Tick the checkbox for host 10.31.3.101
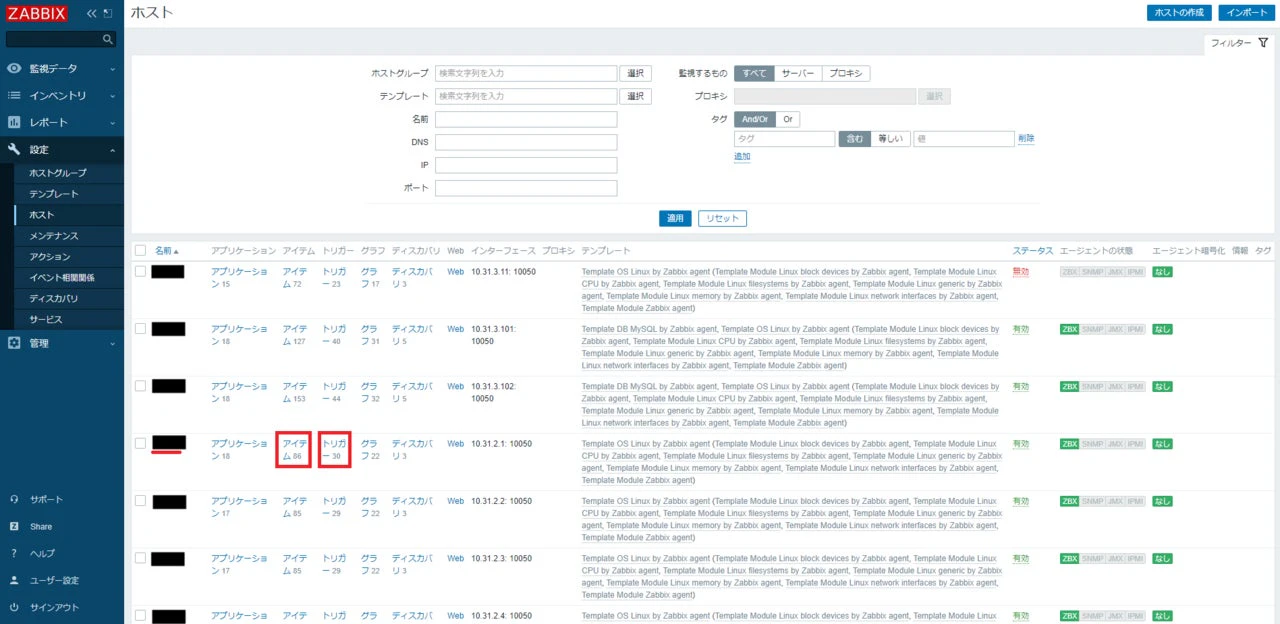1280x624 pixels. (x=140, y=328)
